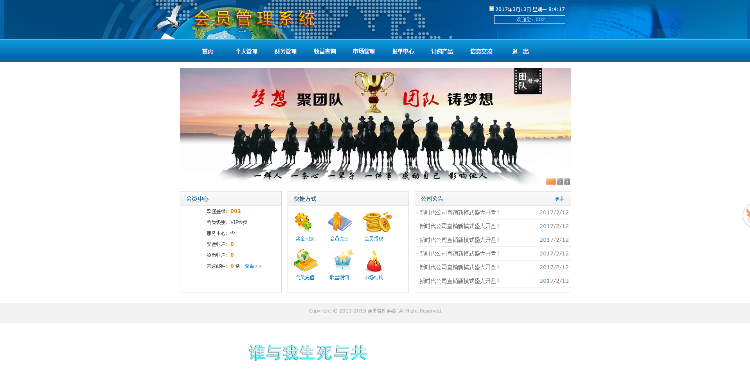Click the film-strip 团队 badge on banner

click(x=528, y=81)
